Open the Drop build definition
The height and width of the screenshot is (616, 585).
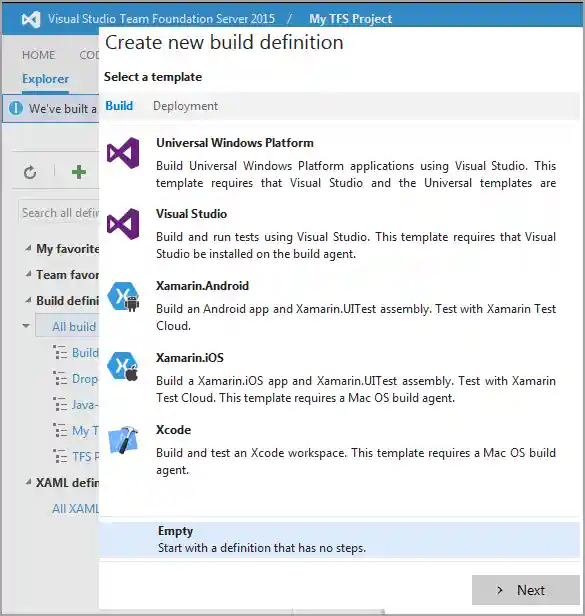point(85,379)
